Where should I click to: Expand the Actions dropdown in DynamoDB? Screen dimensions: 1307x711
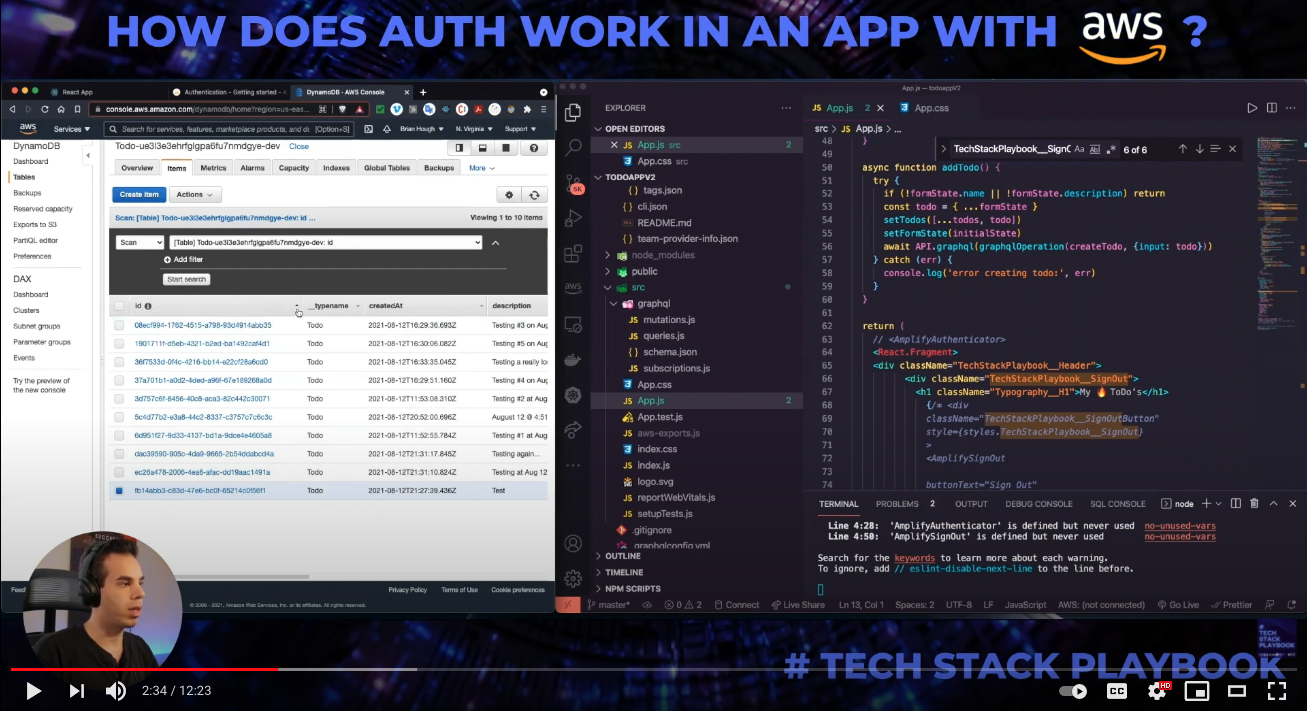click(x=194, y=195)
